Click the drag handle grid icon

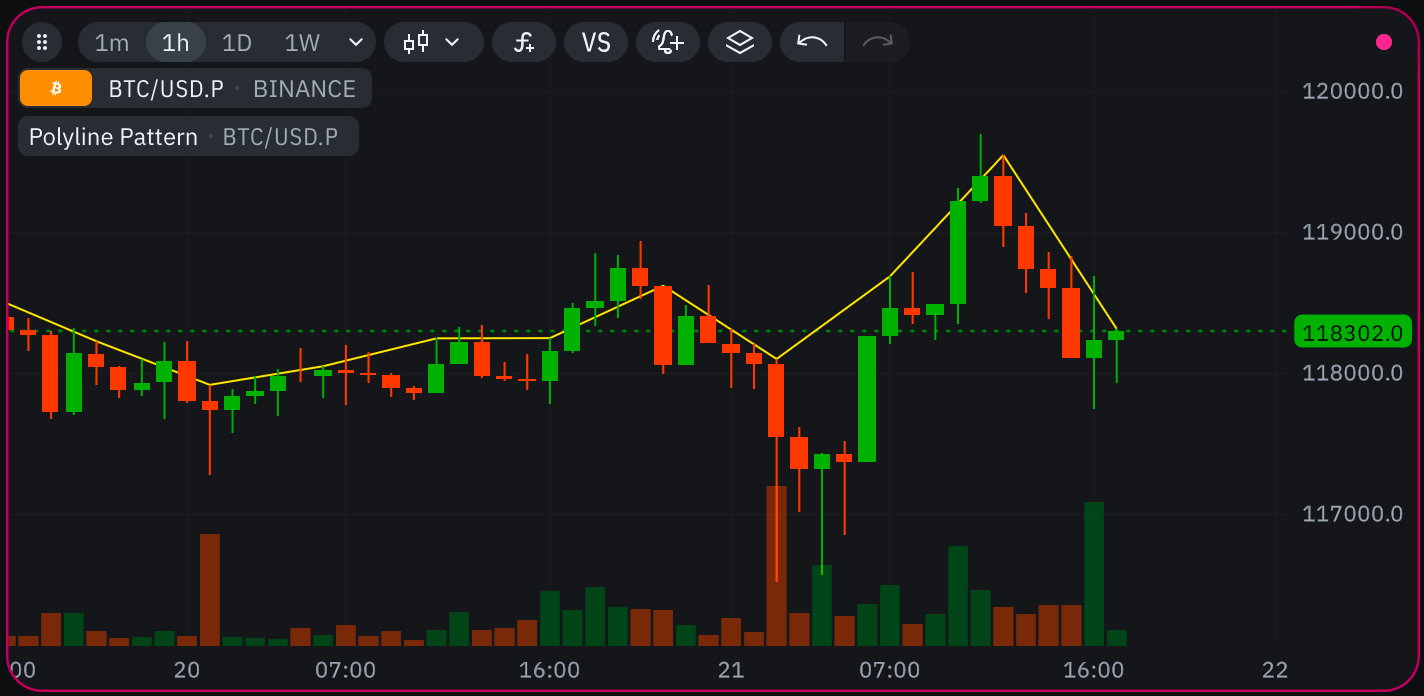click(42, 42)
